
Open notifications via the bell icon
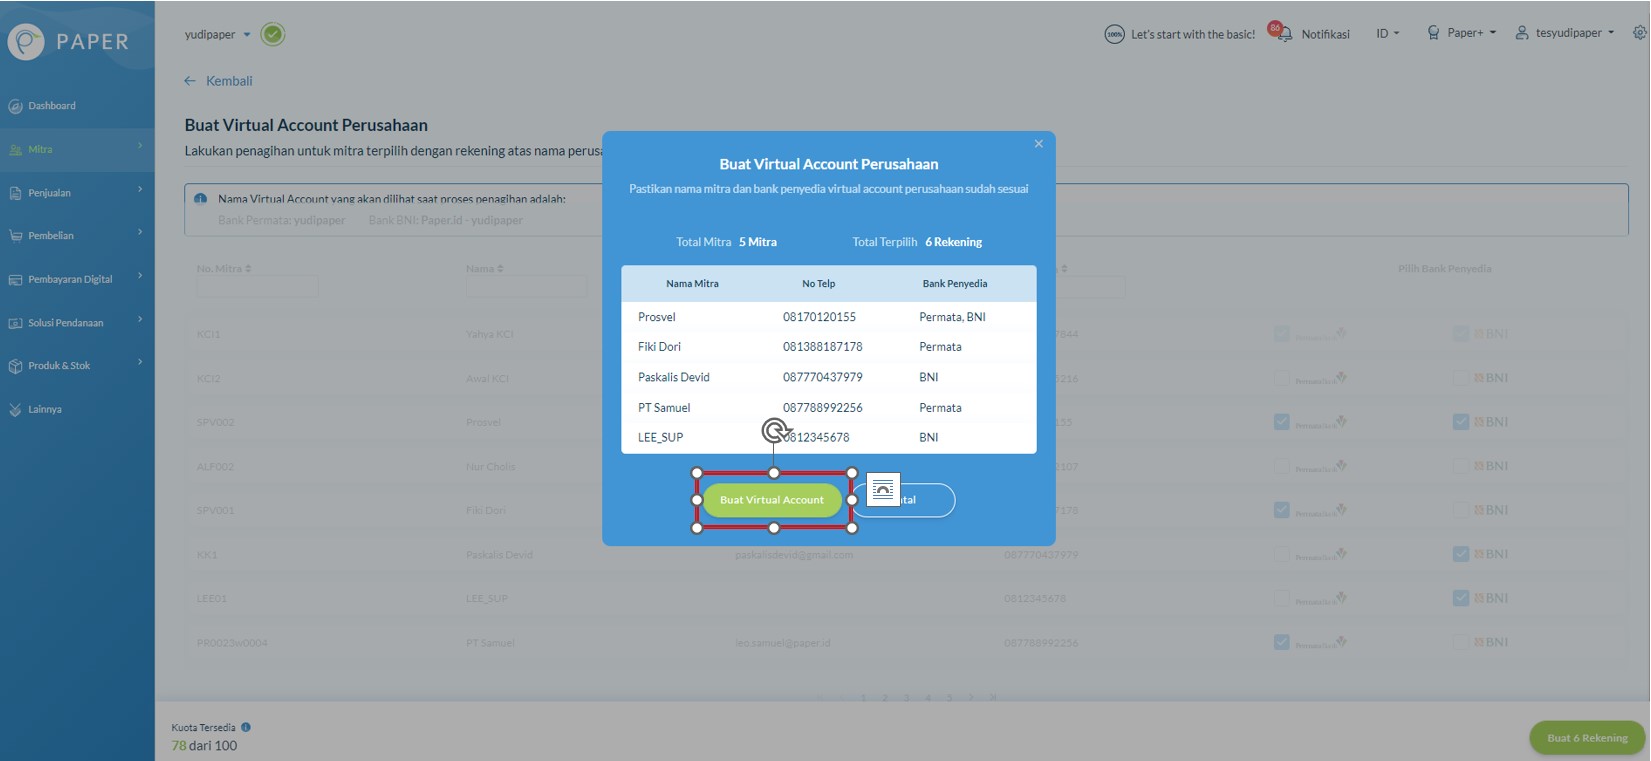pyautogui.click(x=1283, y=34)
